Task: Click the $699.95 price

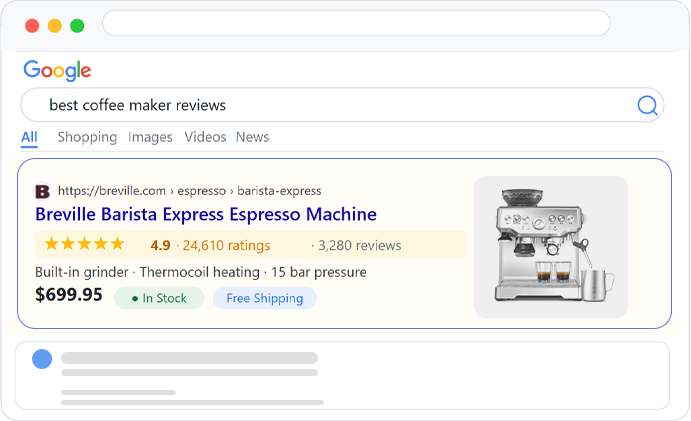Action: point(69,294)
